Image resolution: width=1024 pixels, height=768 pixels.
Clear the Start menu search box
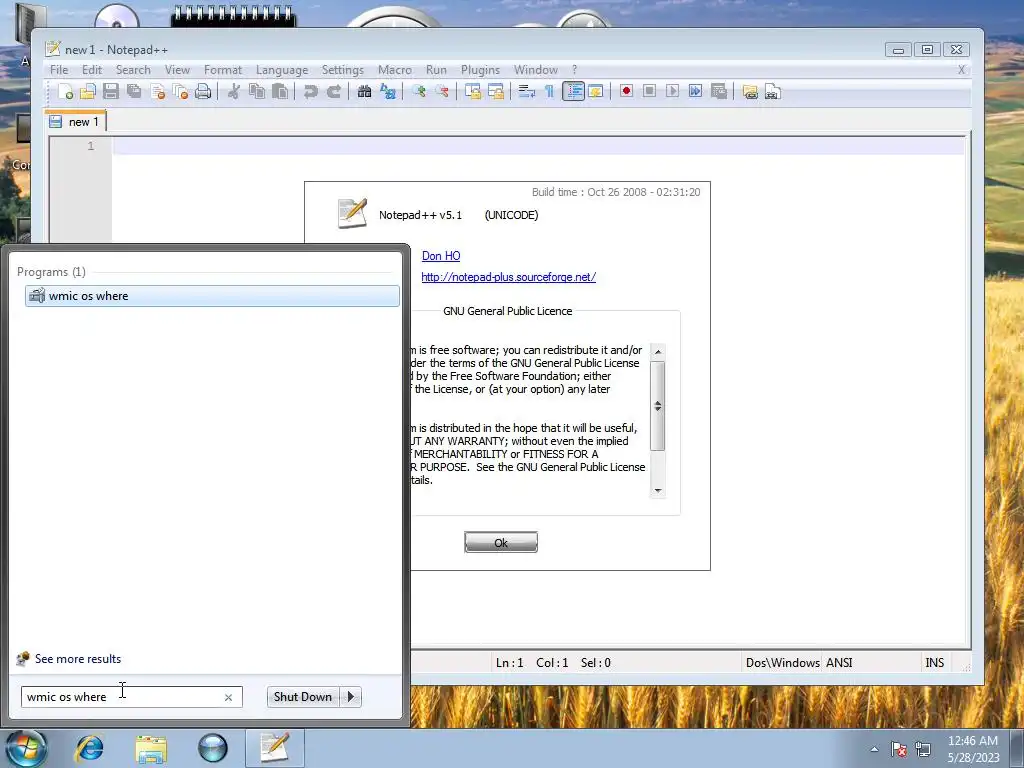point(228,697)
